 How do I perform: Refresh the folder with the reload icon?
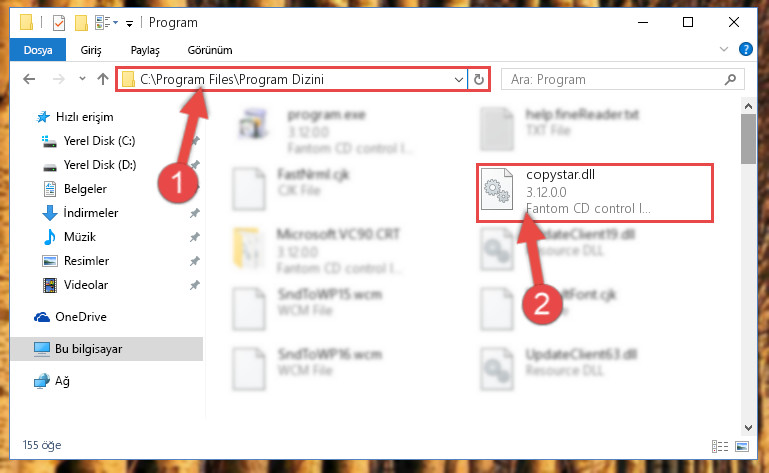[x=479, y=79]
